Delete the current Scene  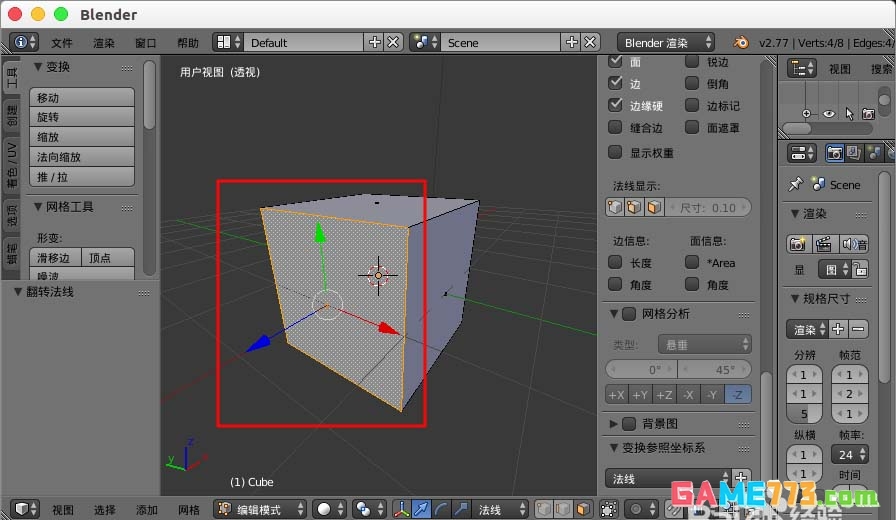(x=590, y=42)
